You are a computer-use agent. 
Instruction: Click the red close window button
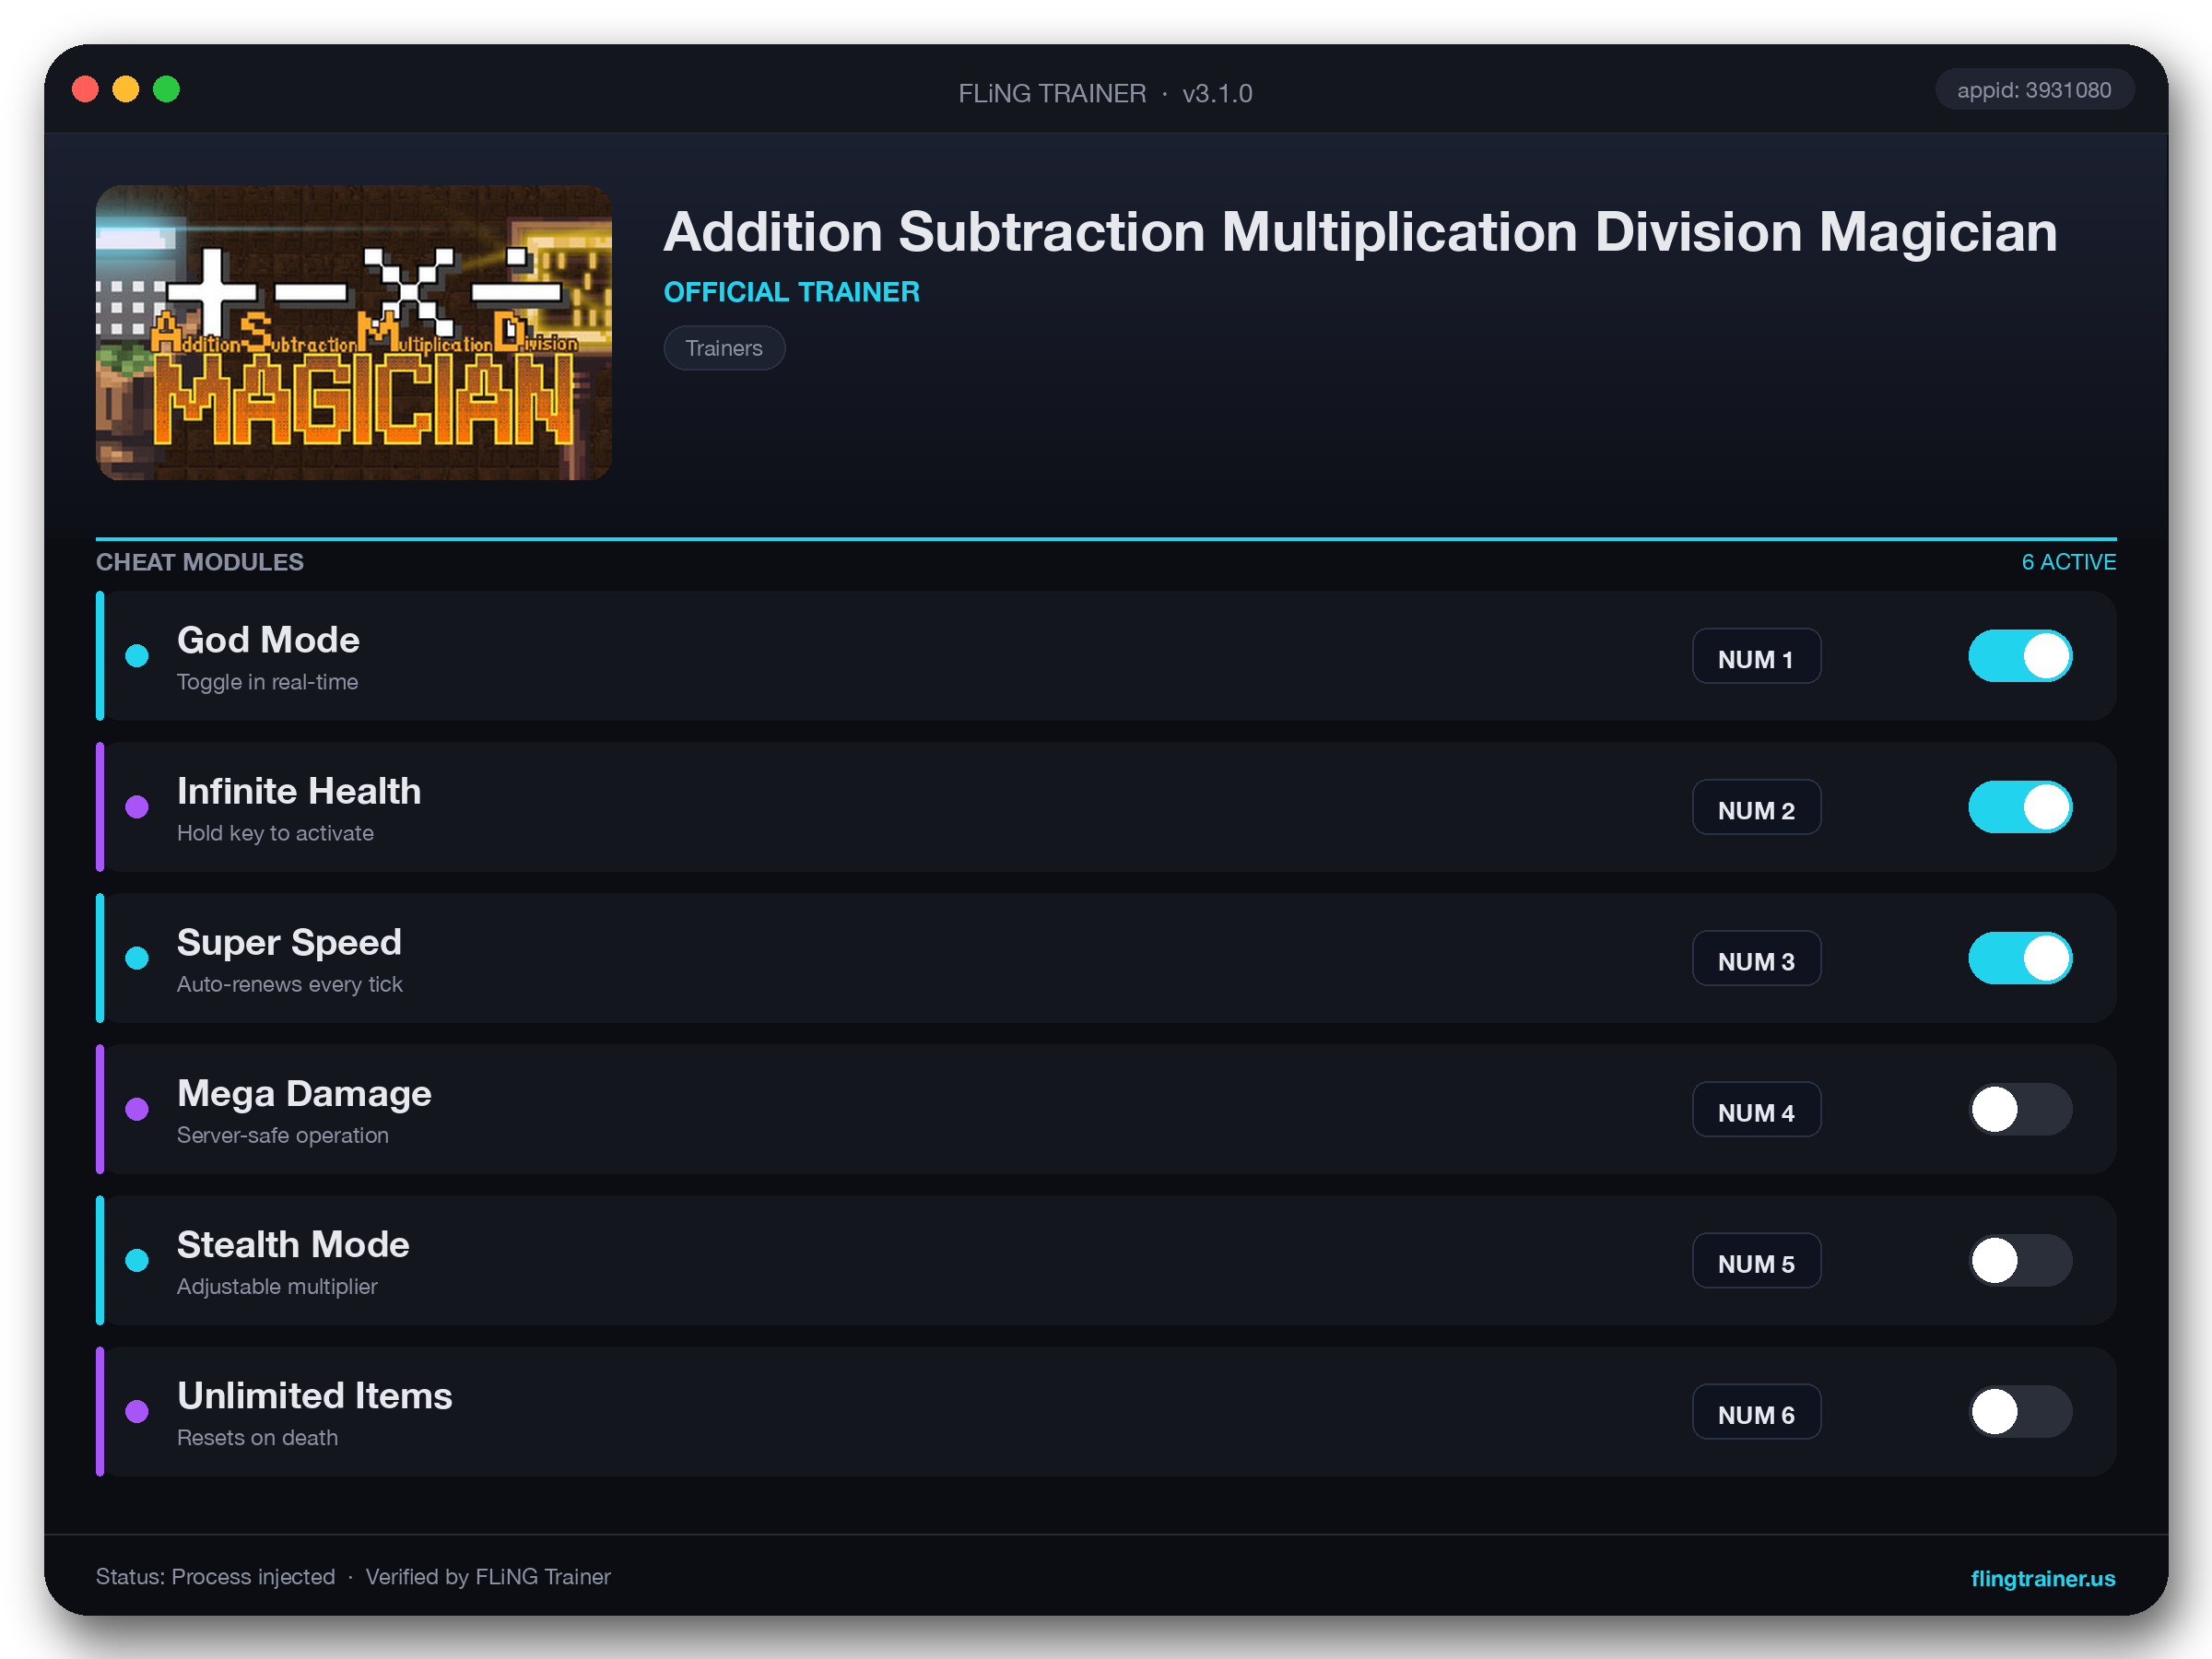click(x=86, y=90)
